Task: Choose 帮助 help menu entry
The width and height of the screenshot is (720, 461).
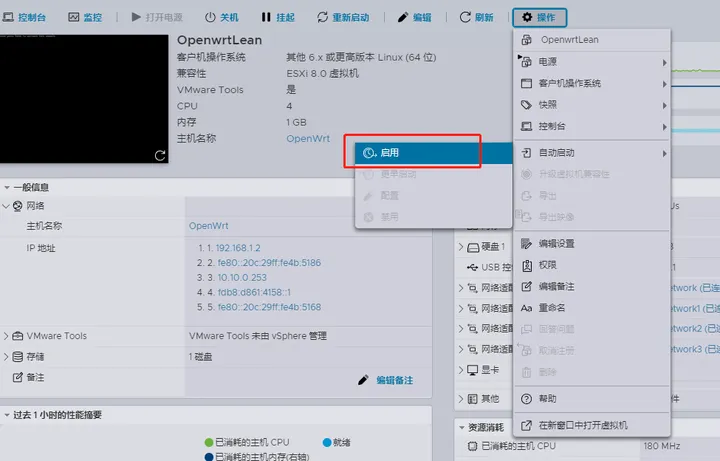Action: click(x=591, y=399)
